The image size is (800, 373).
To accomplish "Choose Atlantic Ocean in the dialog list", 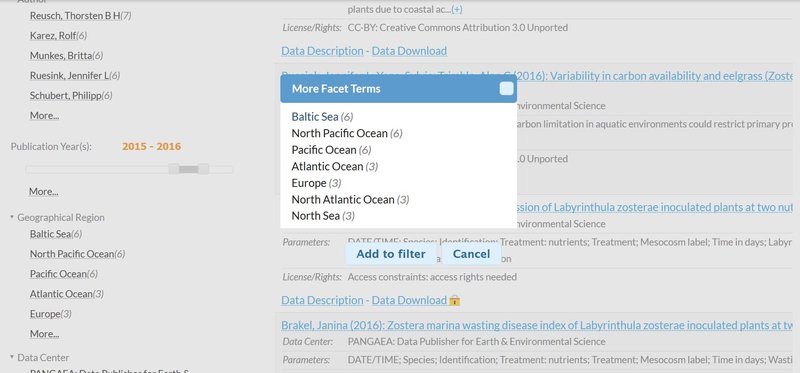I will [335, 166].
